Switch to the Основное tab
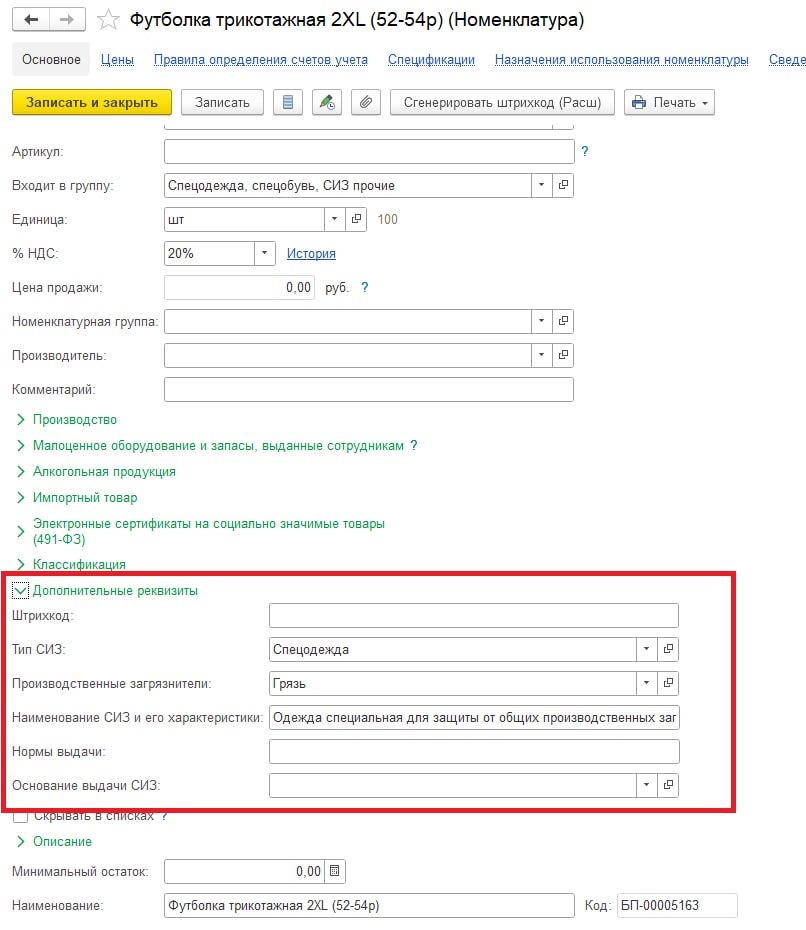806x930 pixels. (x=51, y=59)
